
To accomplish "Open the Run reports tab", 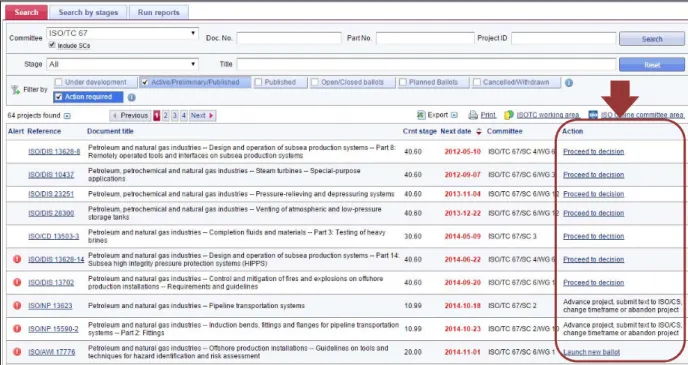I will pyautogui.click(x=158, y=12).
